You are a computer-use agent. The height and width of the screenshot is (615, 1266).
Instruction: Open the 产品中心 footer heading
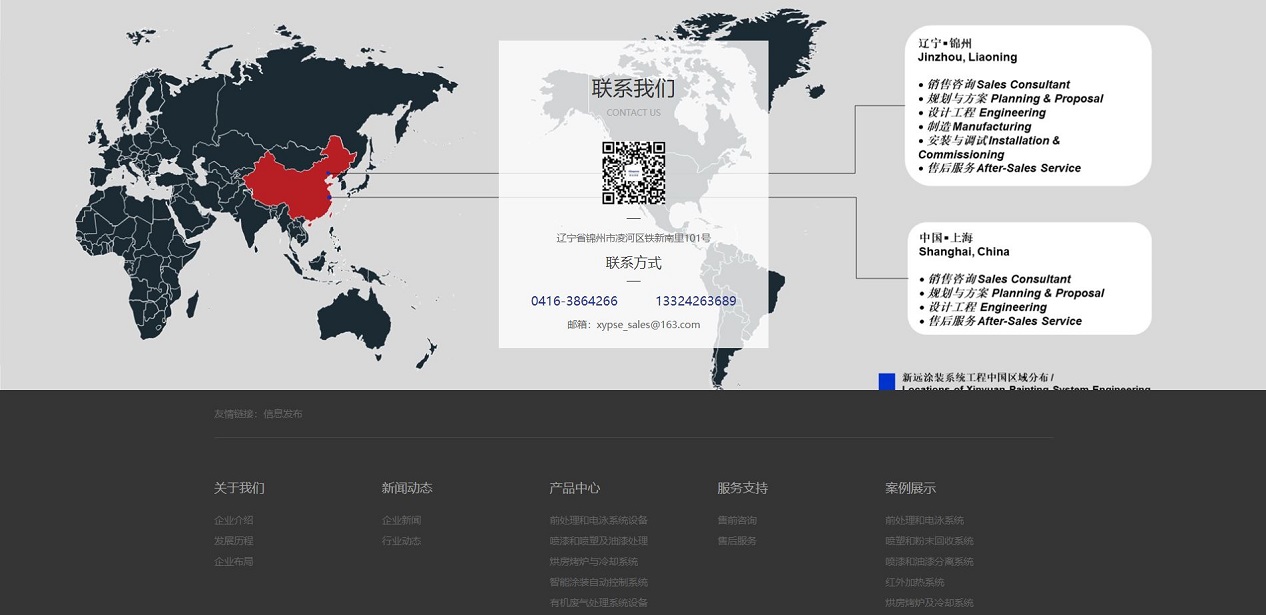pyautogui.click(x=575, y=488)
